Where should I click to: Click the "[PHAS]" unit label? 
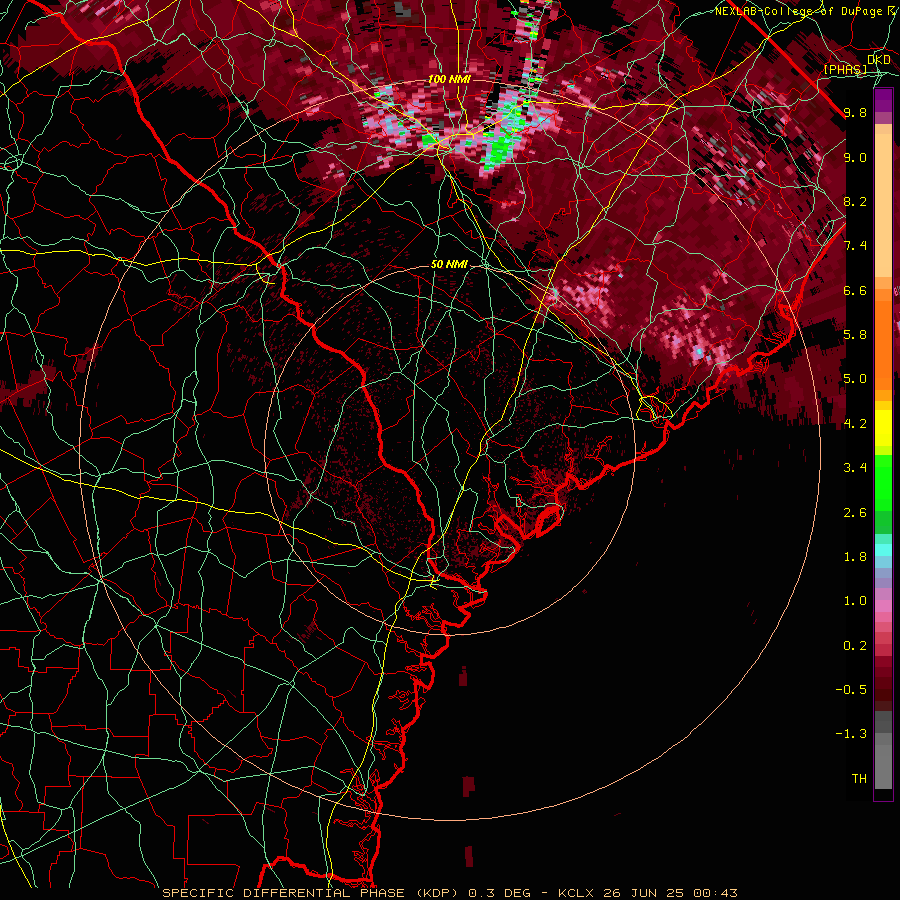pyautogui.click(x=845, y=69)
